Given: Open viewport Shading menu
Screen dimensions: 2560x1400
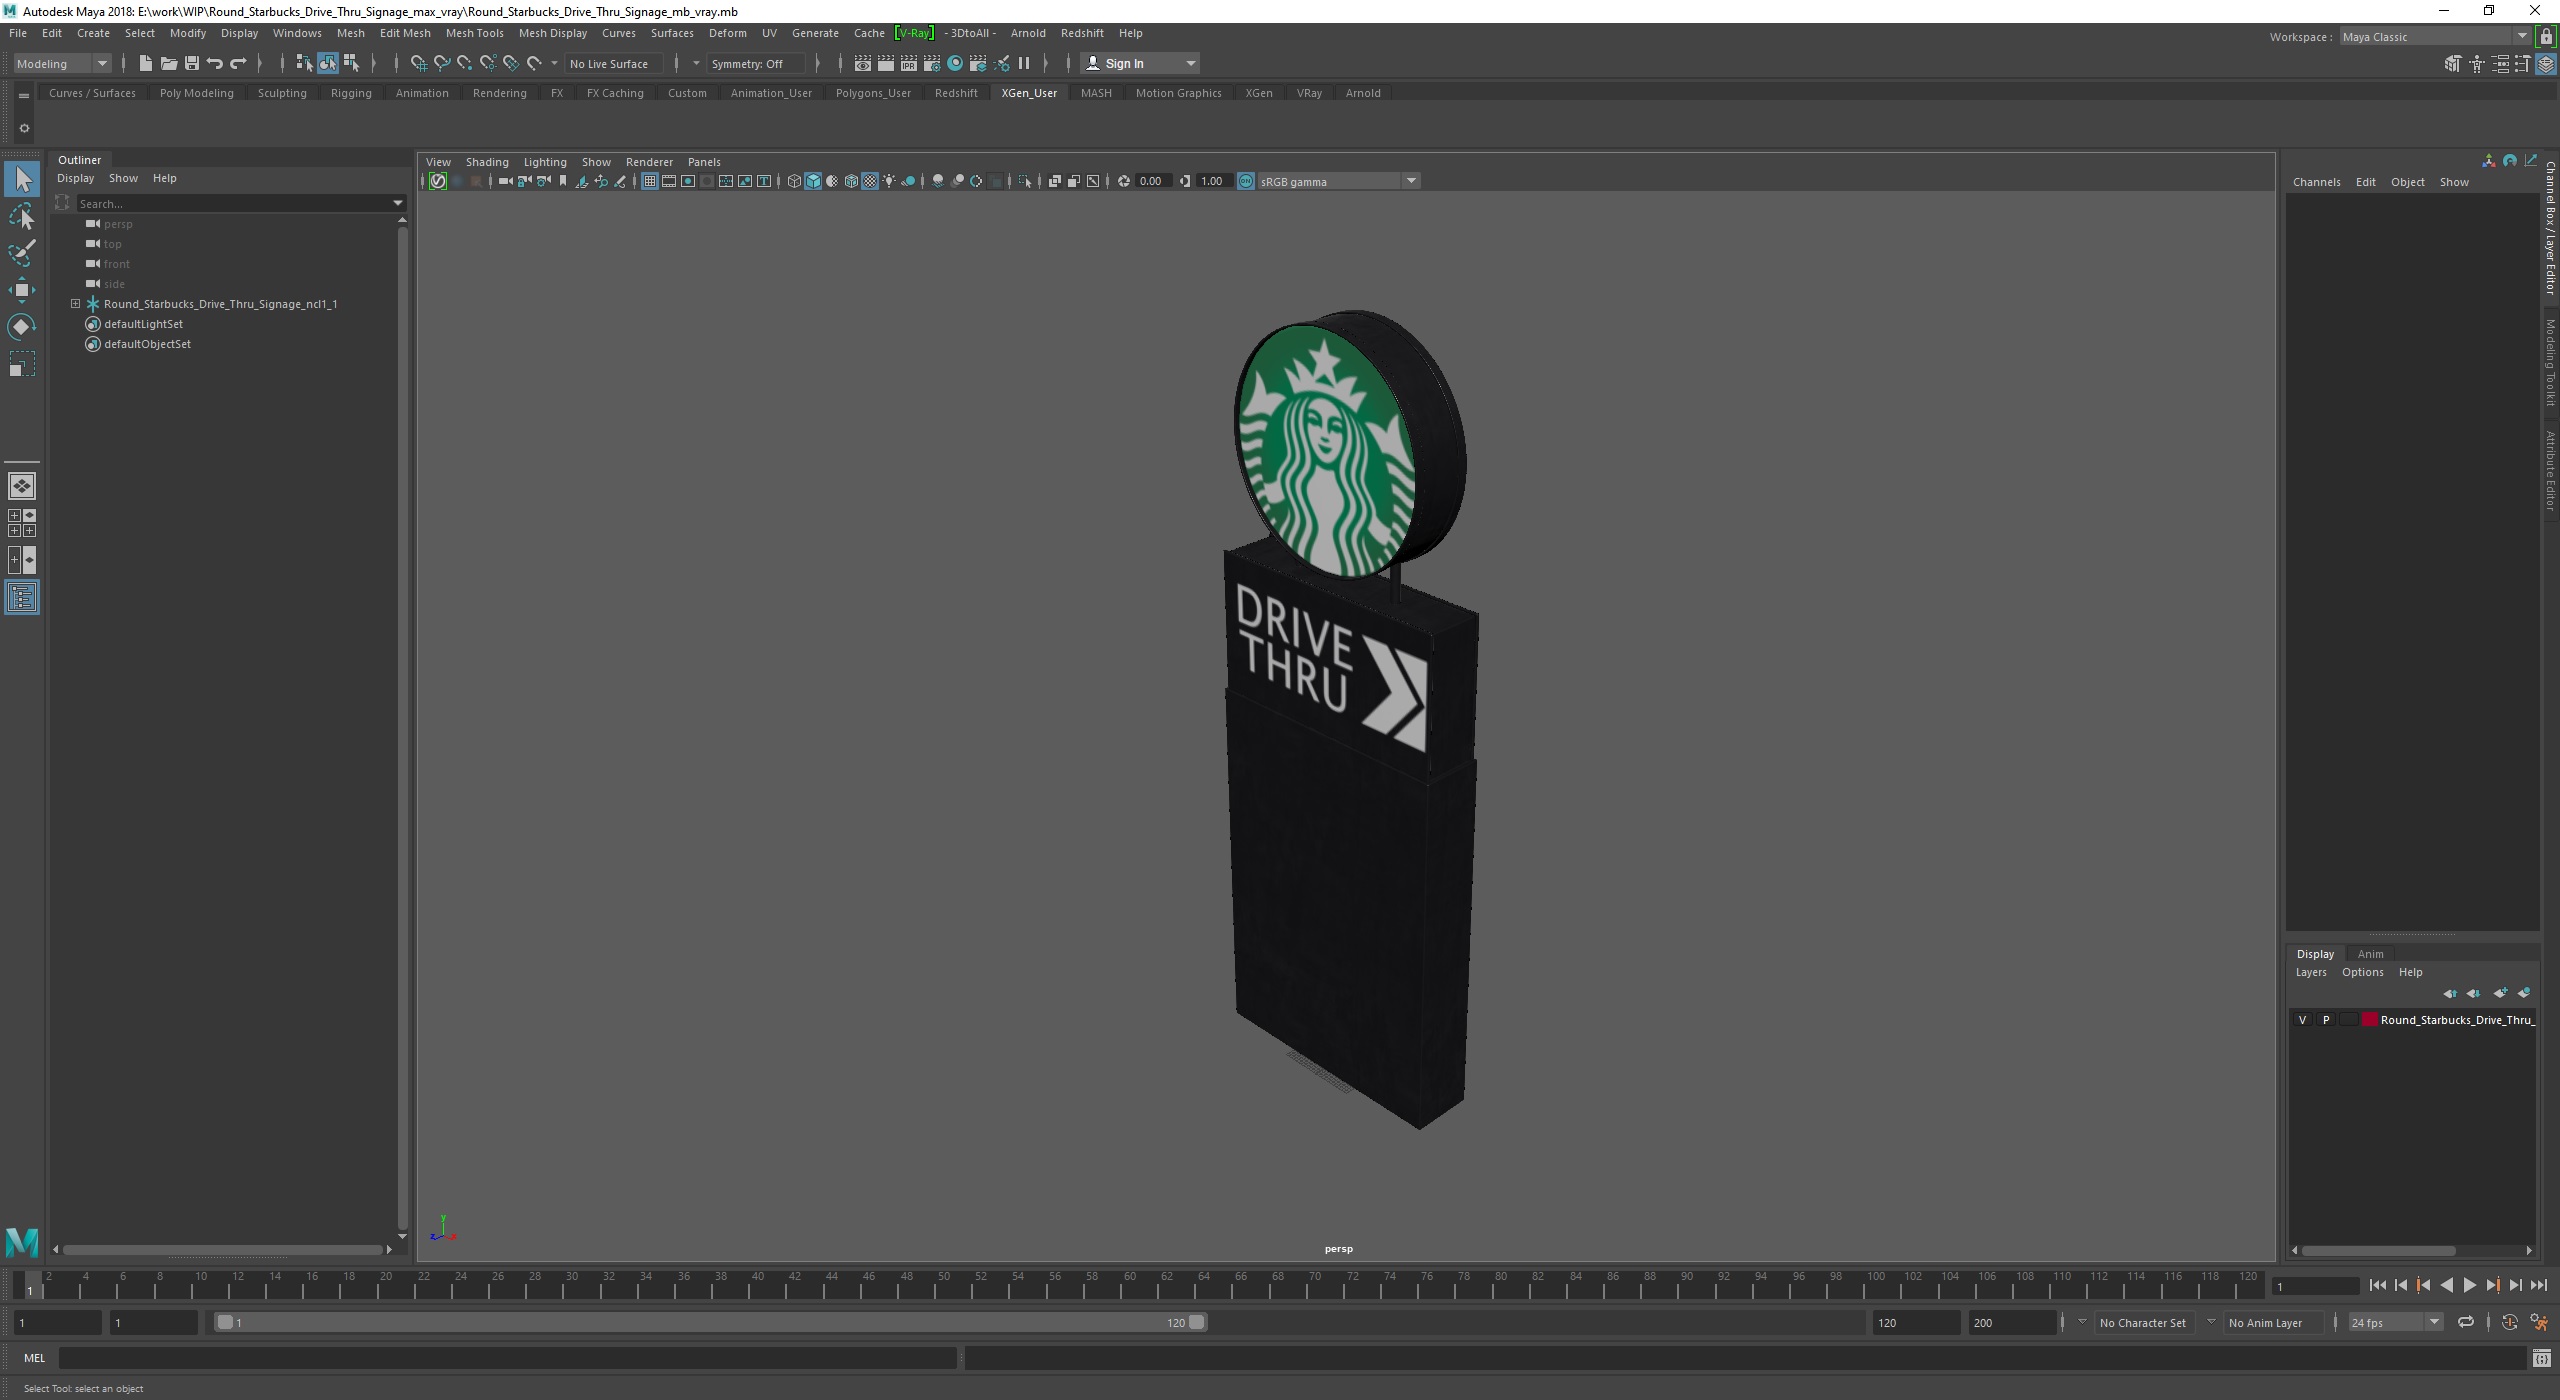Looking at the screenshot, I should click(487, 162).
